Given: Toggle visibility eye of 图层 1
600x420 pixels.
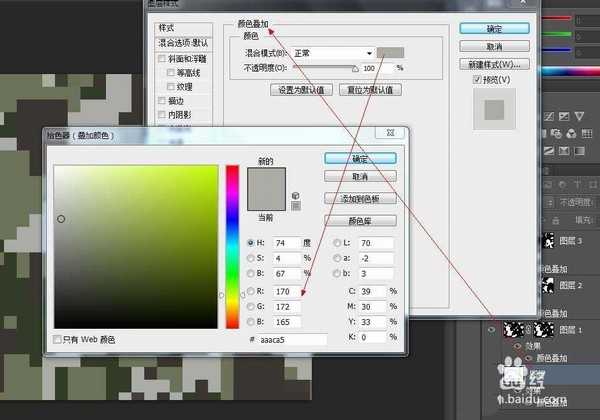Looking at the screenshot, I should pyautogui.click(x=491, y=328).
